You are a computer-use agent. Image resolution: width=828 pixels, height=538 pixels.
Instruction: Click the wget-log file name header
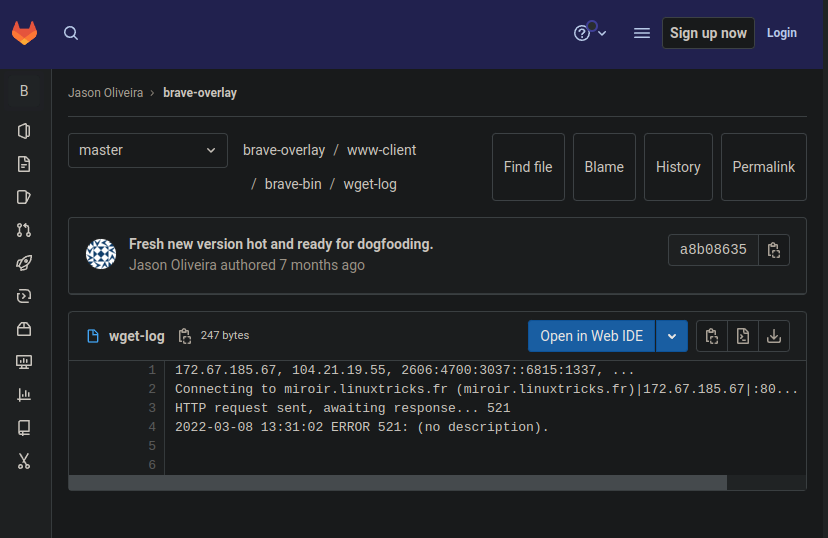coord(136,336)
